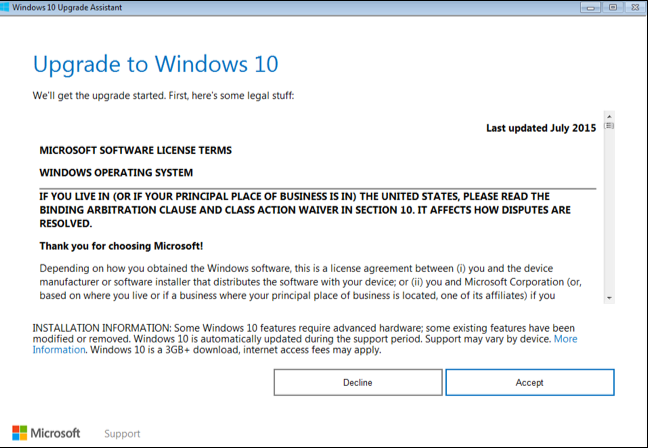Click the 'Depending on how you obtained' paragraph

pyautogui.click(x=310, y=282)
